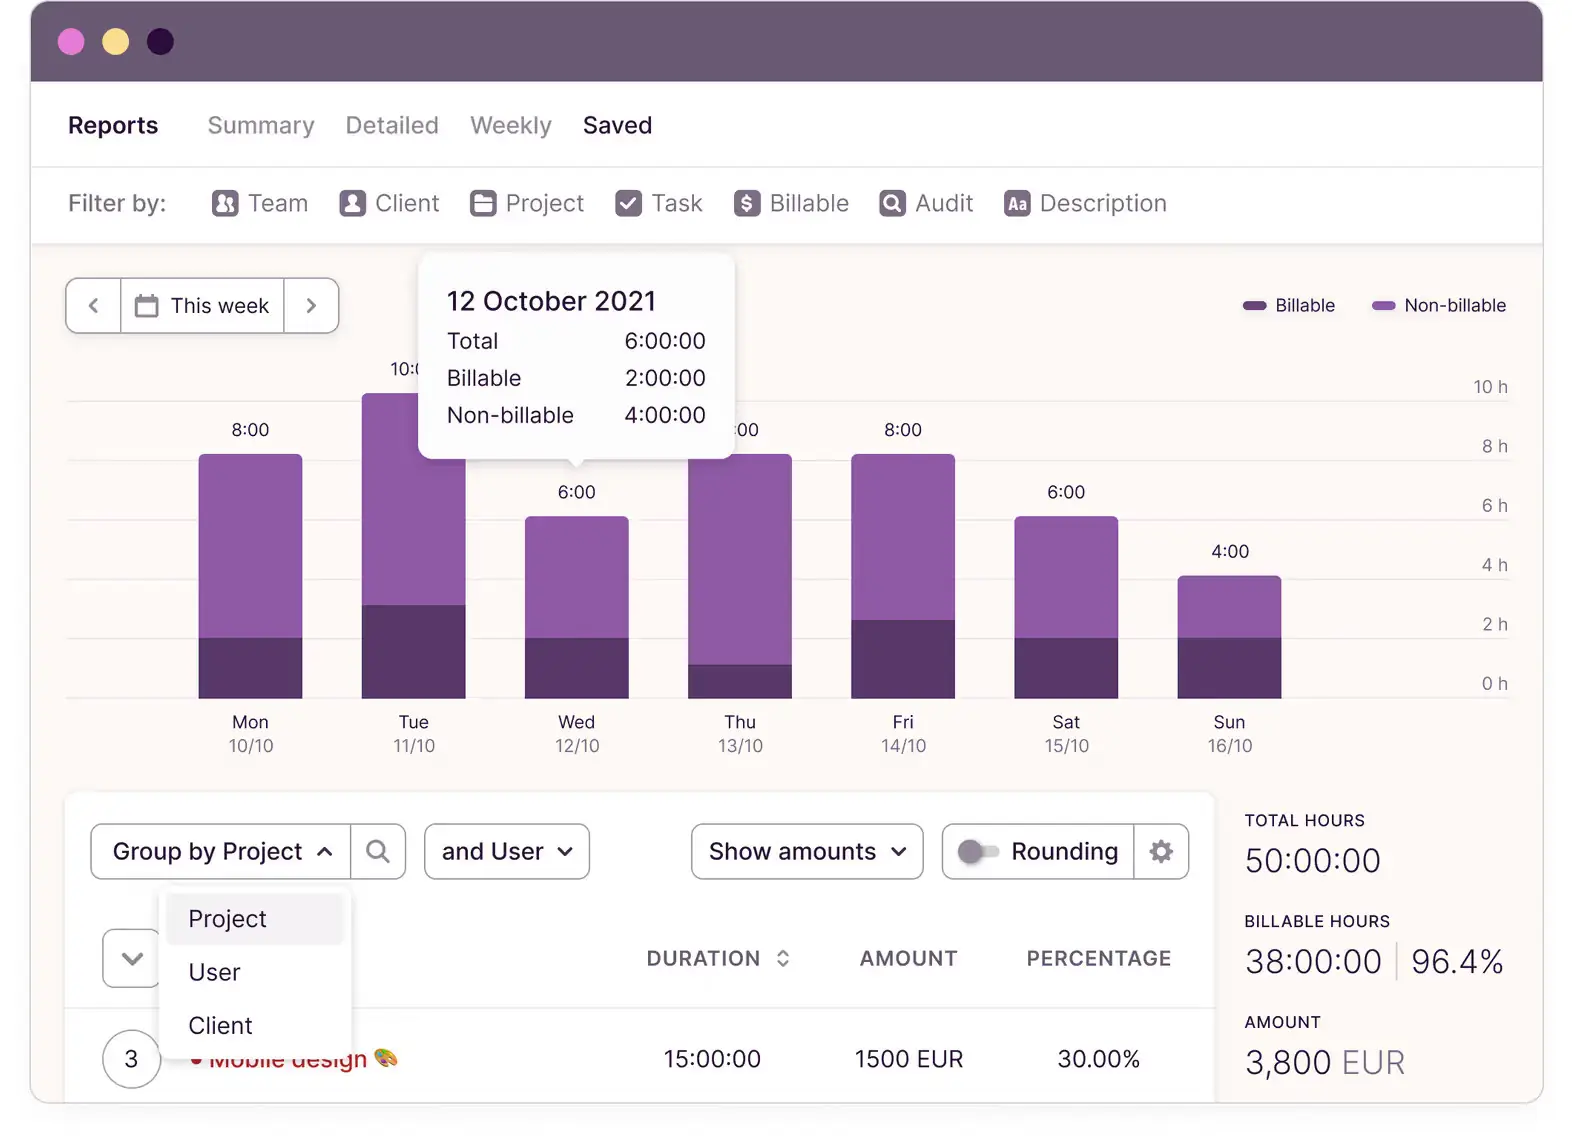Switch to the Summary tab
Screen dimensions: 1572x1140
tap(261, 126)
